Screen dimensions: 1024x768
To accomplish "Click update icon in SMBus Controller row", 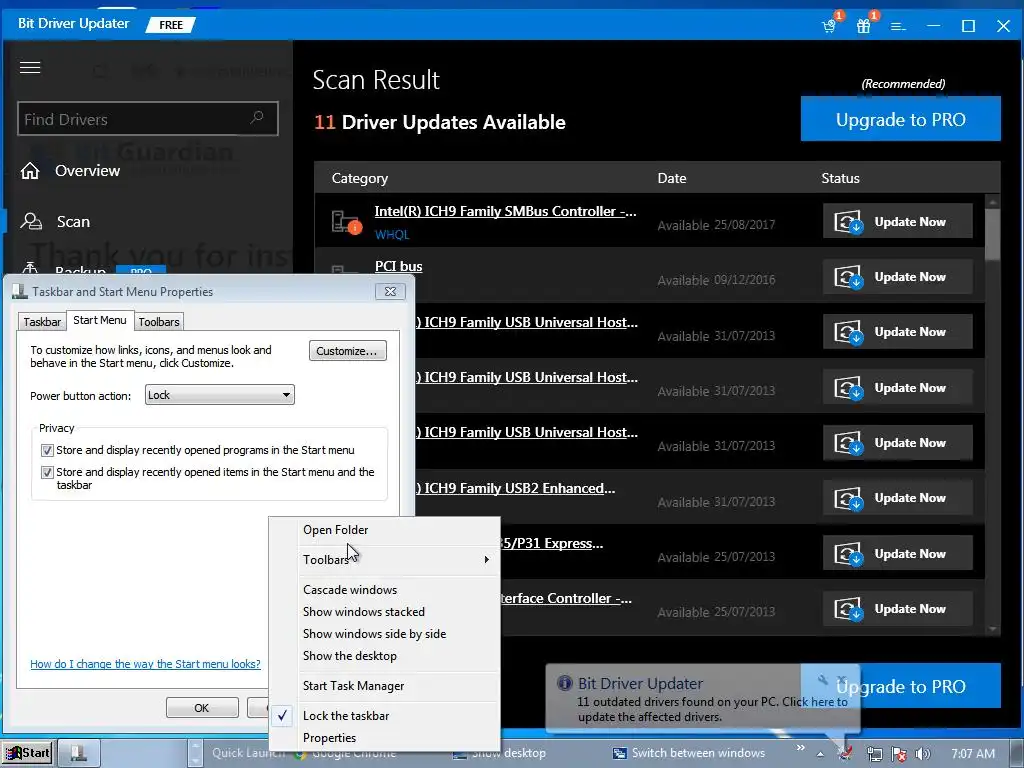I will pyautogui.click(x=848, y=221).
